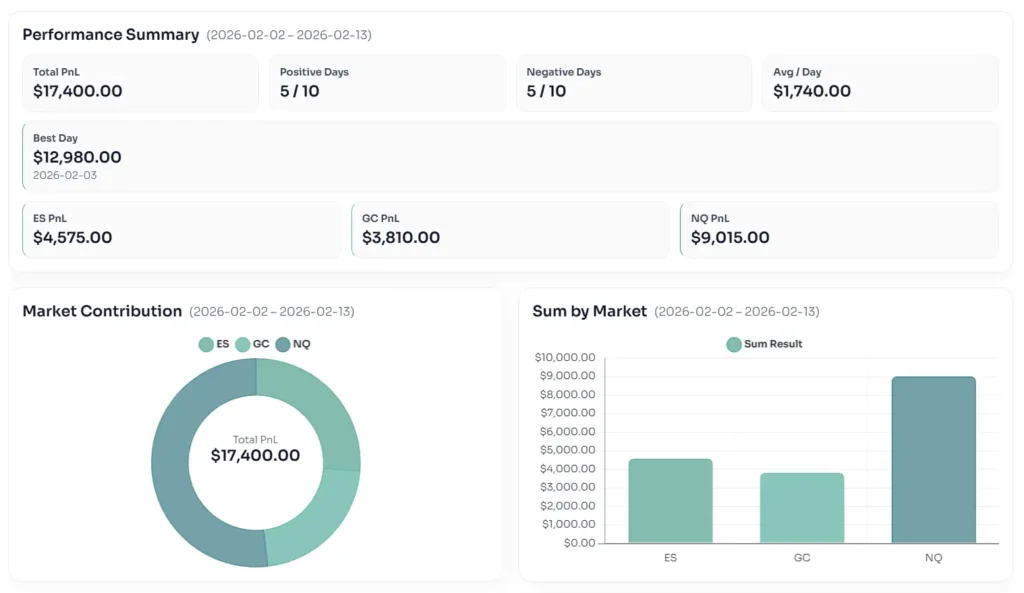Toggle the GC legend entry in Market Contribution
The image size is (1024, 593).
(252, 344)
